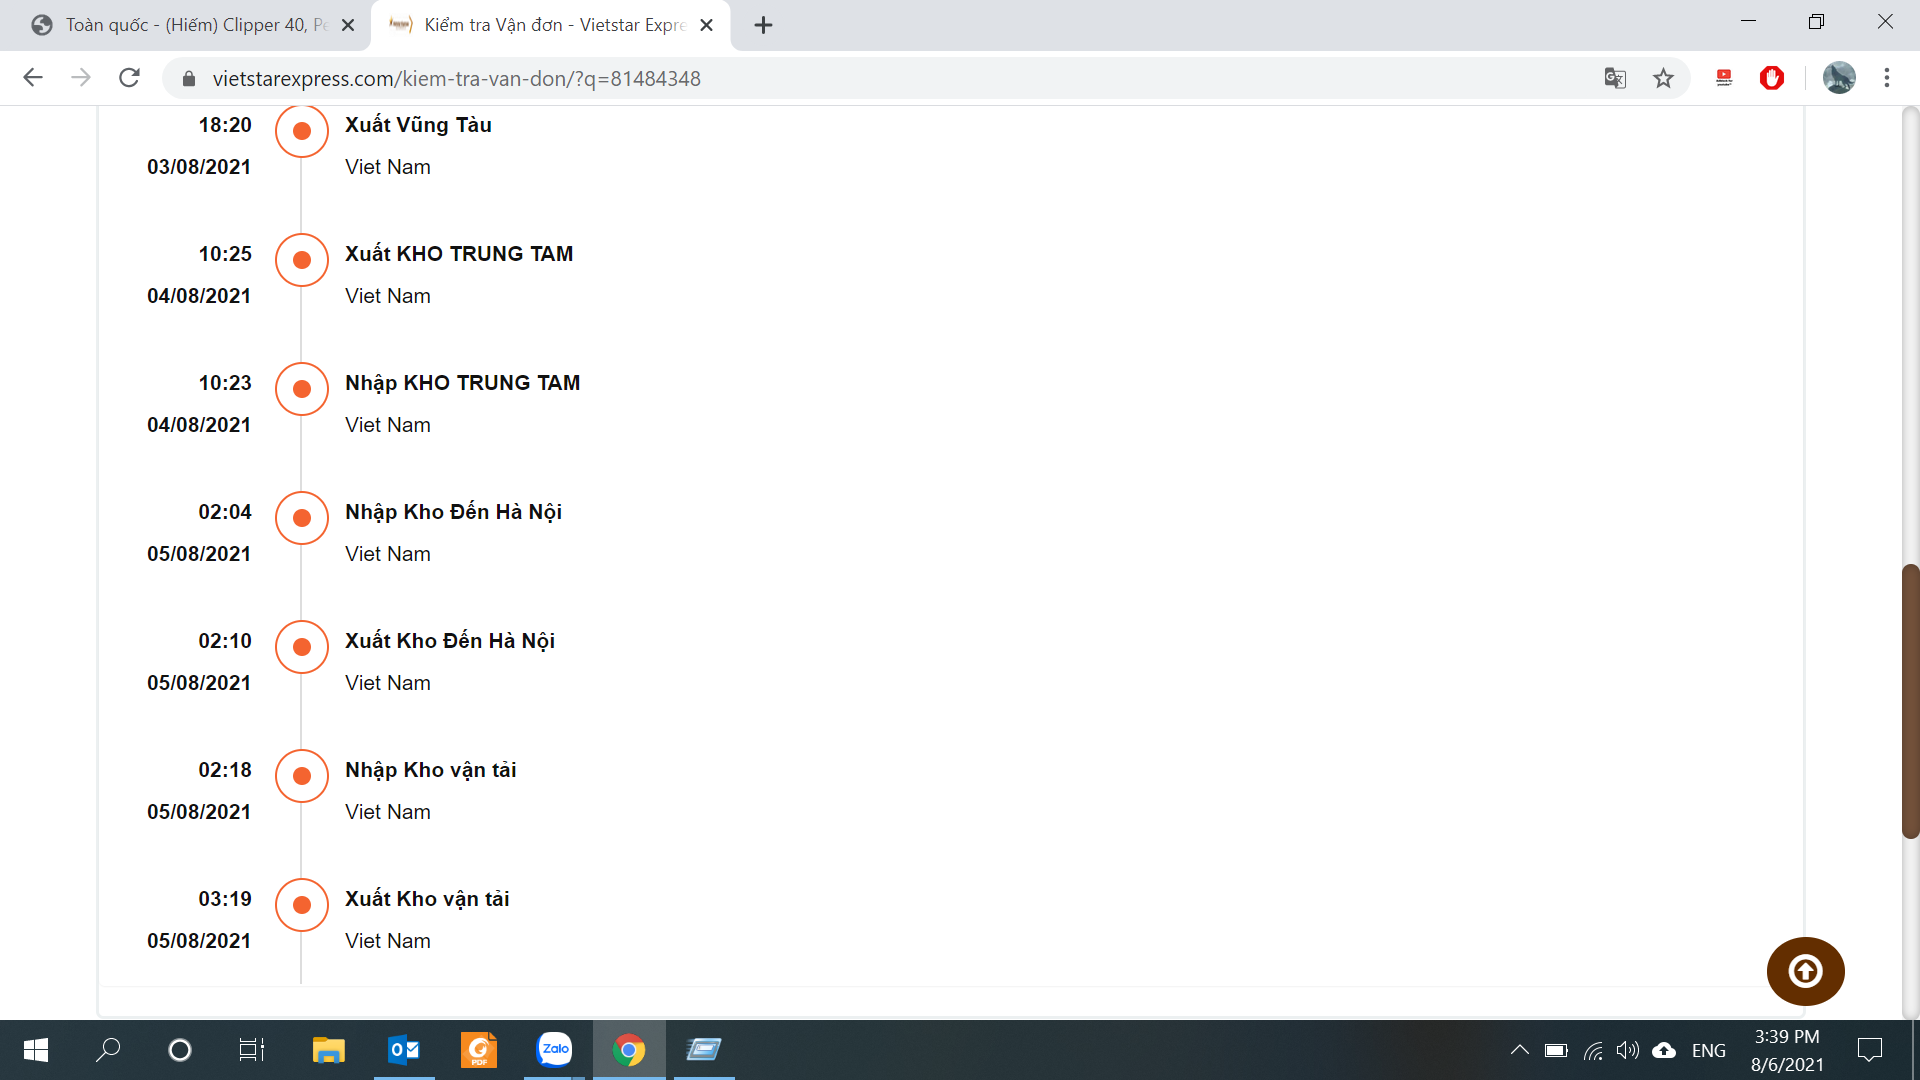Bookmark this page with star icon
This screenshot has height=1080, width=1920.
pos(1663,78)
